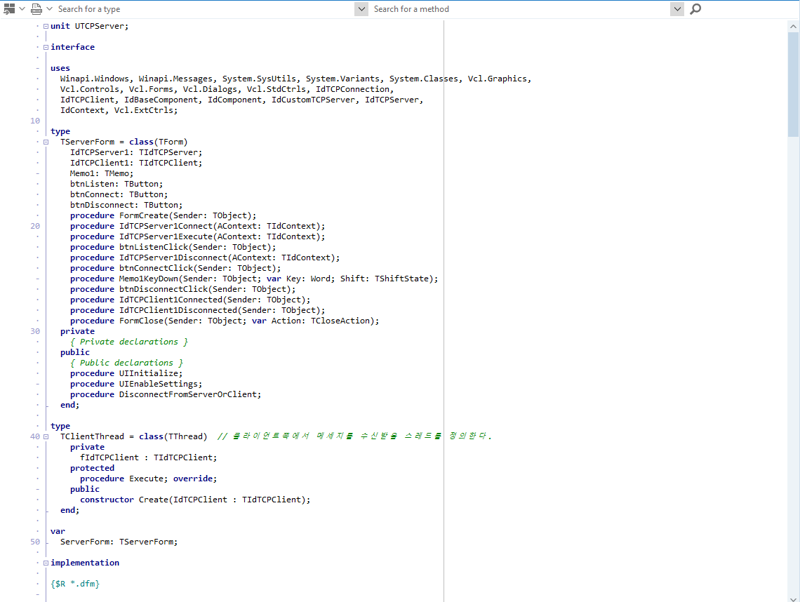Click the FormCreate procedure declaration
This screenshot has height=602, width=800.
(163, 216)
